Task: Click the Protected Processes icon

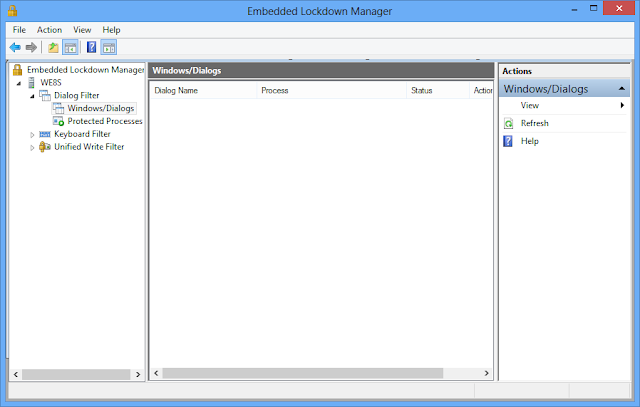Action: (58, 121)
